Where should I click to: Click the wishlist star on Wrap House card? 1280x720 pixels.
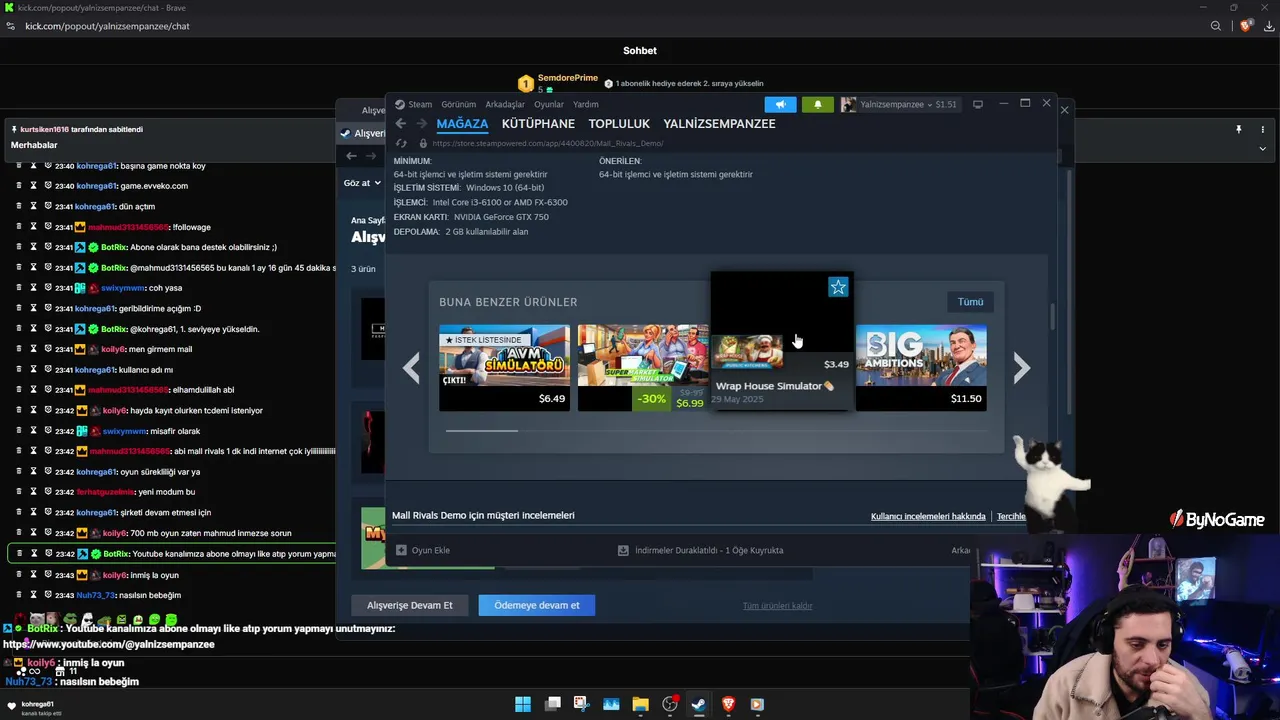coord(838,288)
